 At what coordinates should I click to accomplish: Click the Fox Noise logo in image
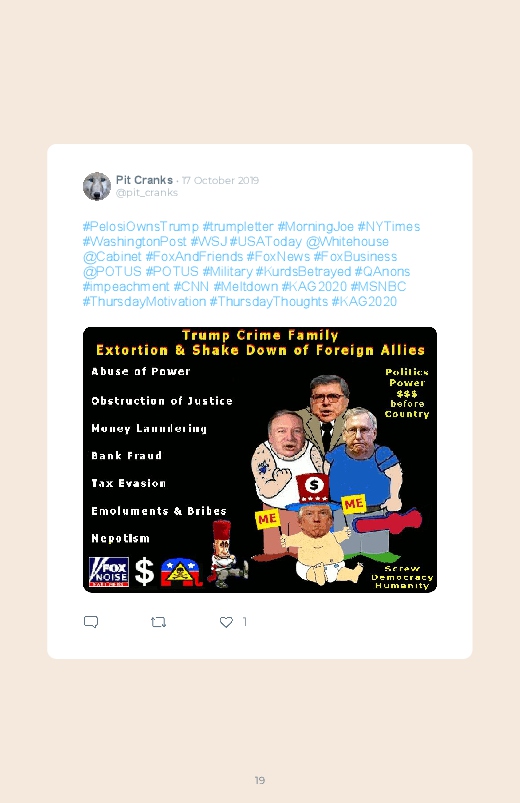click(109, 572)
